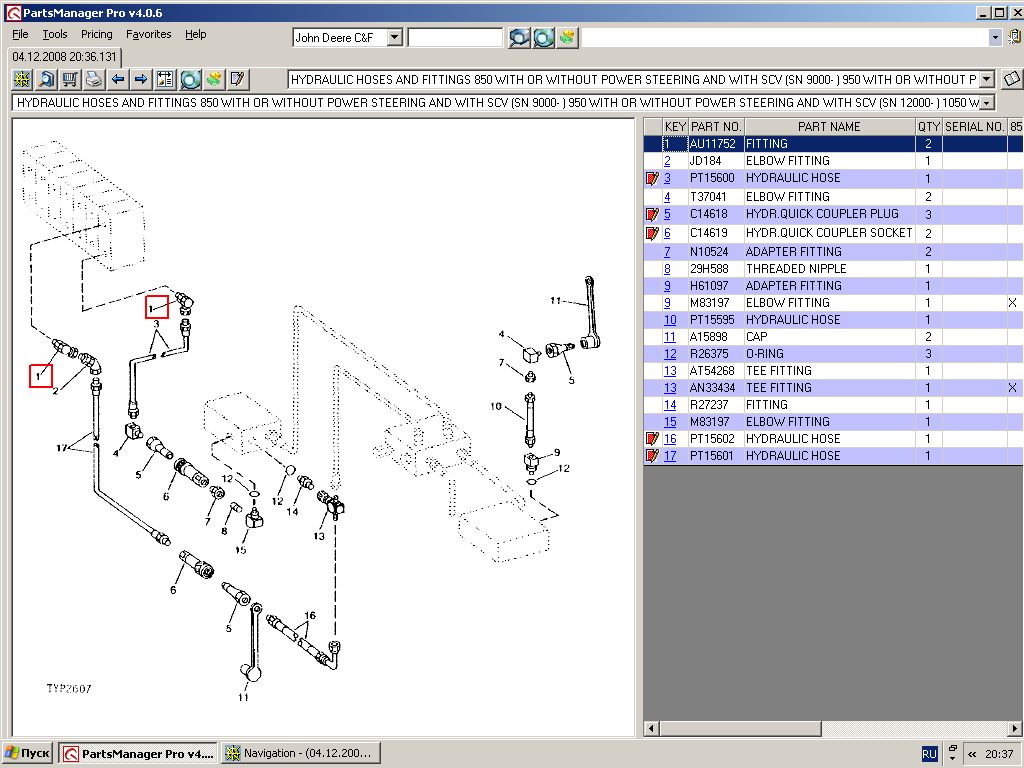Click the PART NAME column header
Screen dimensions: 1024x768
[829, 127]
